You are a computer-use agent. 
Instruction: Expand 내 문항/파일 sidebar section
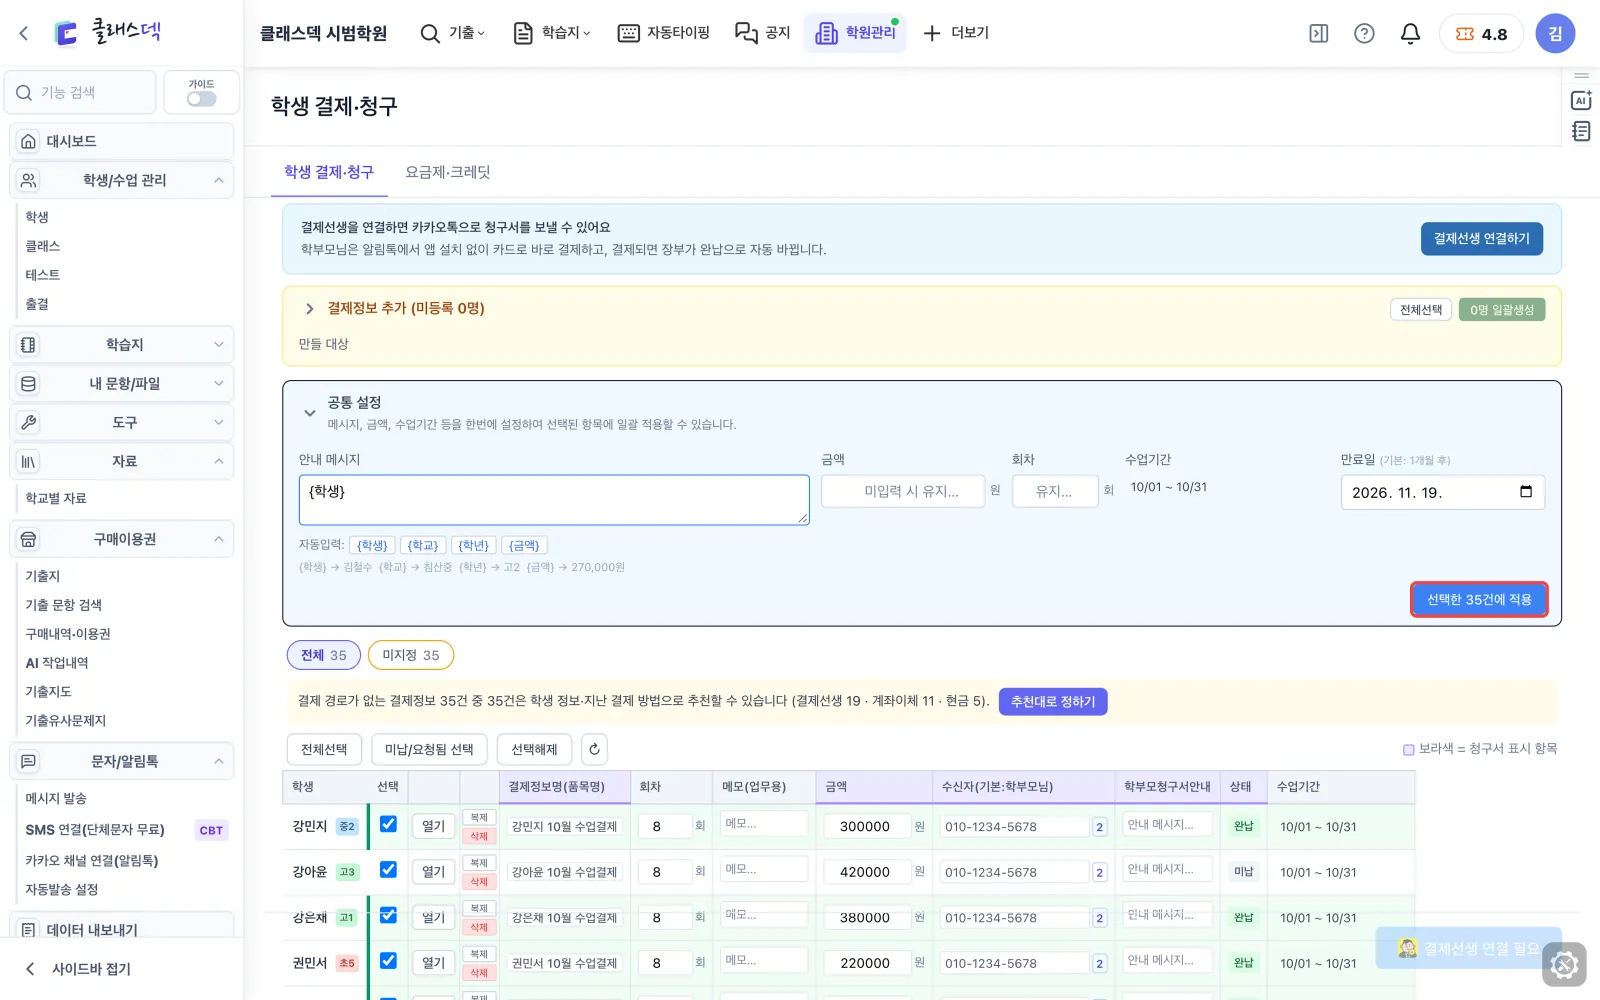[x=122, y=383]
